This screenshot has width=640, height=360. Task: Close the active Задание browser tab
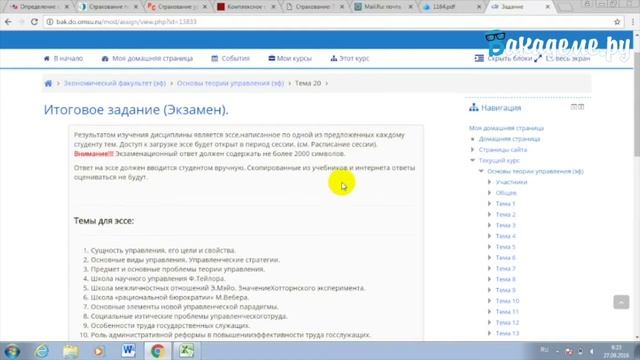[548, 7]
